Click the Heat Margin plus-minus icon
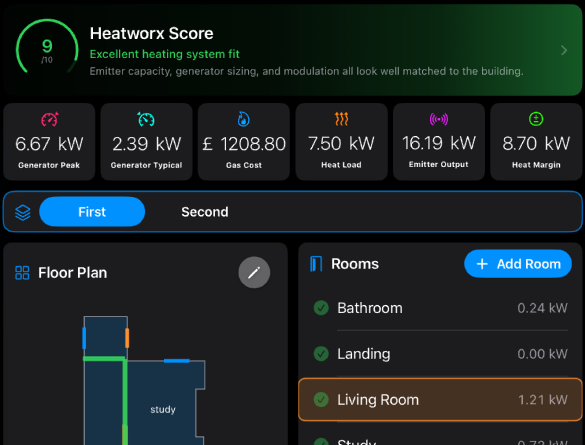Image resolution: width=585 pixels, height=445 pixels. (536, 119)
